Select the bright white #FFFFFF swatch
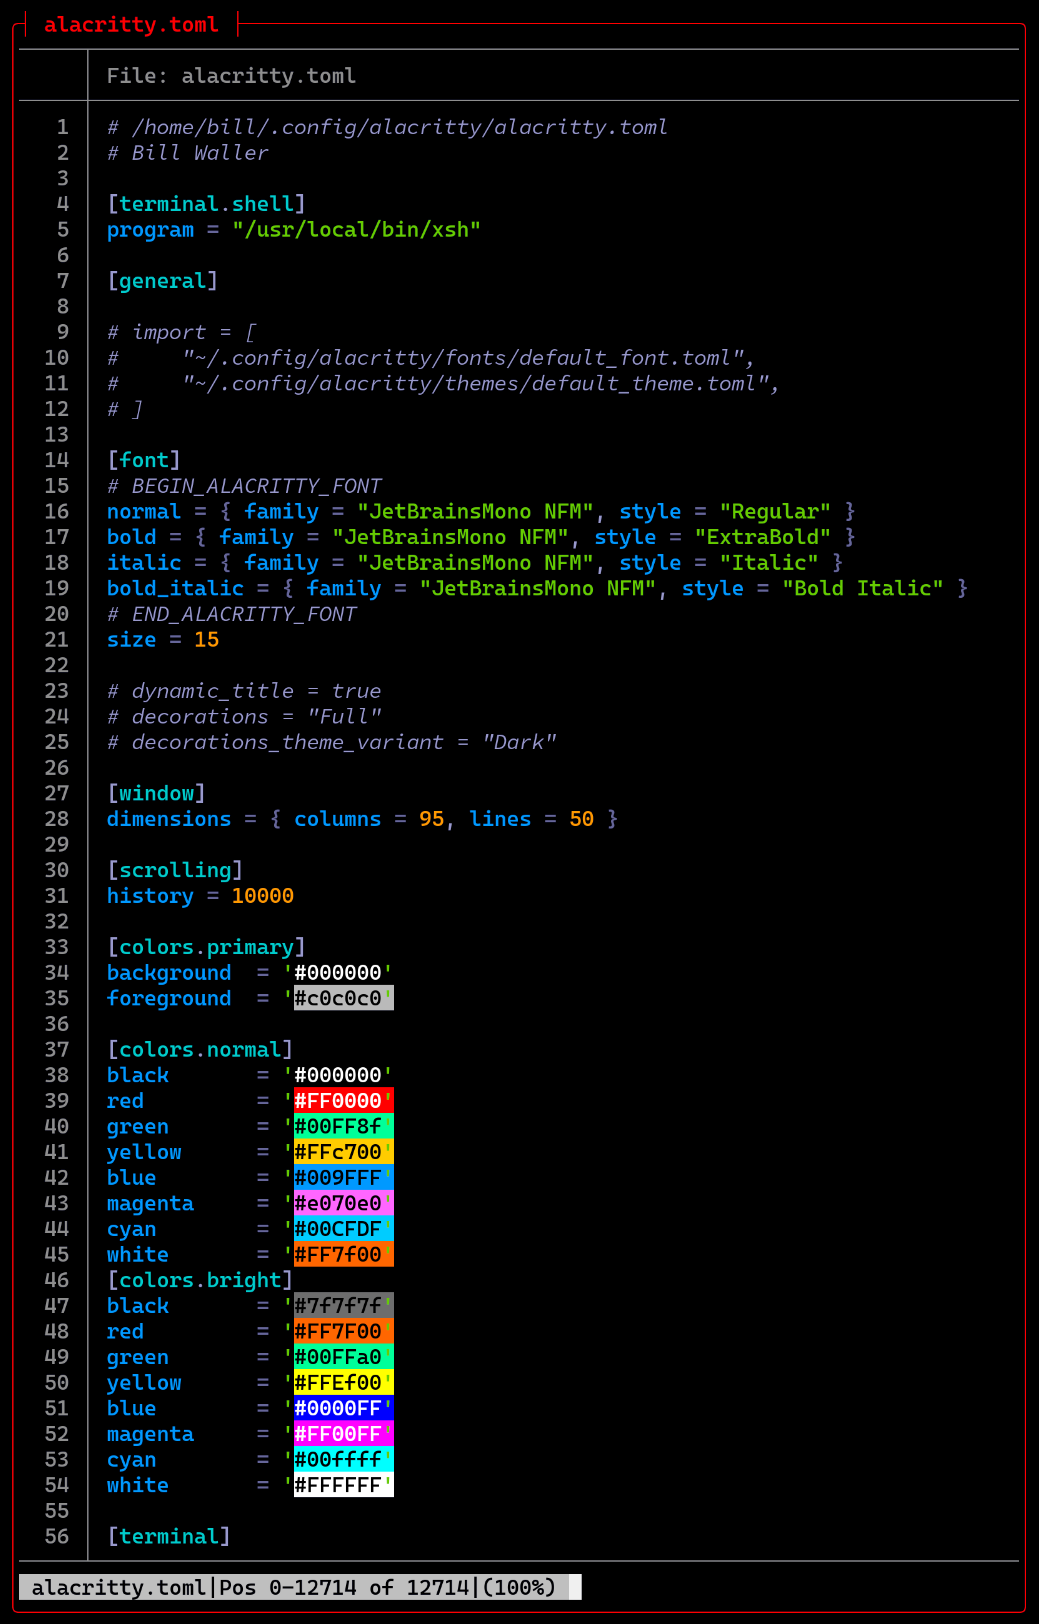1039x1624 pixels. [x=338, y=1486]
